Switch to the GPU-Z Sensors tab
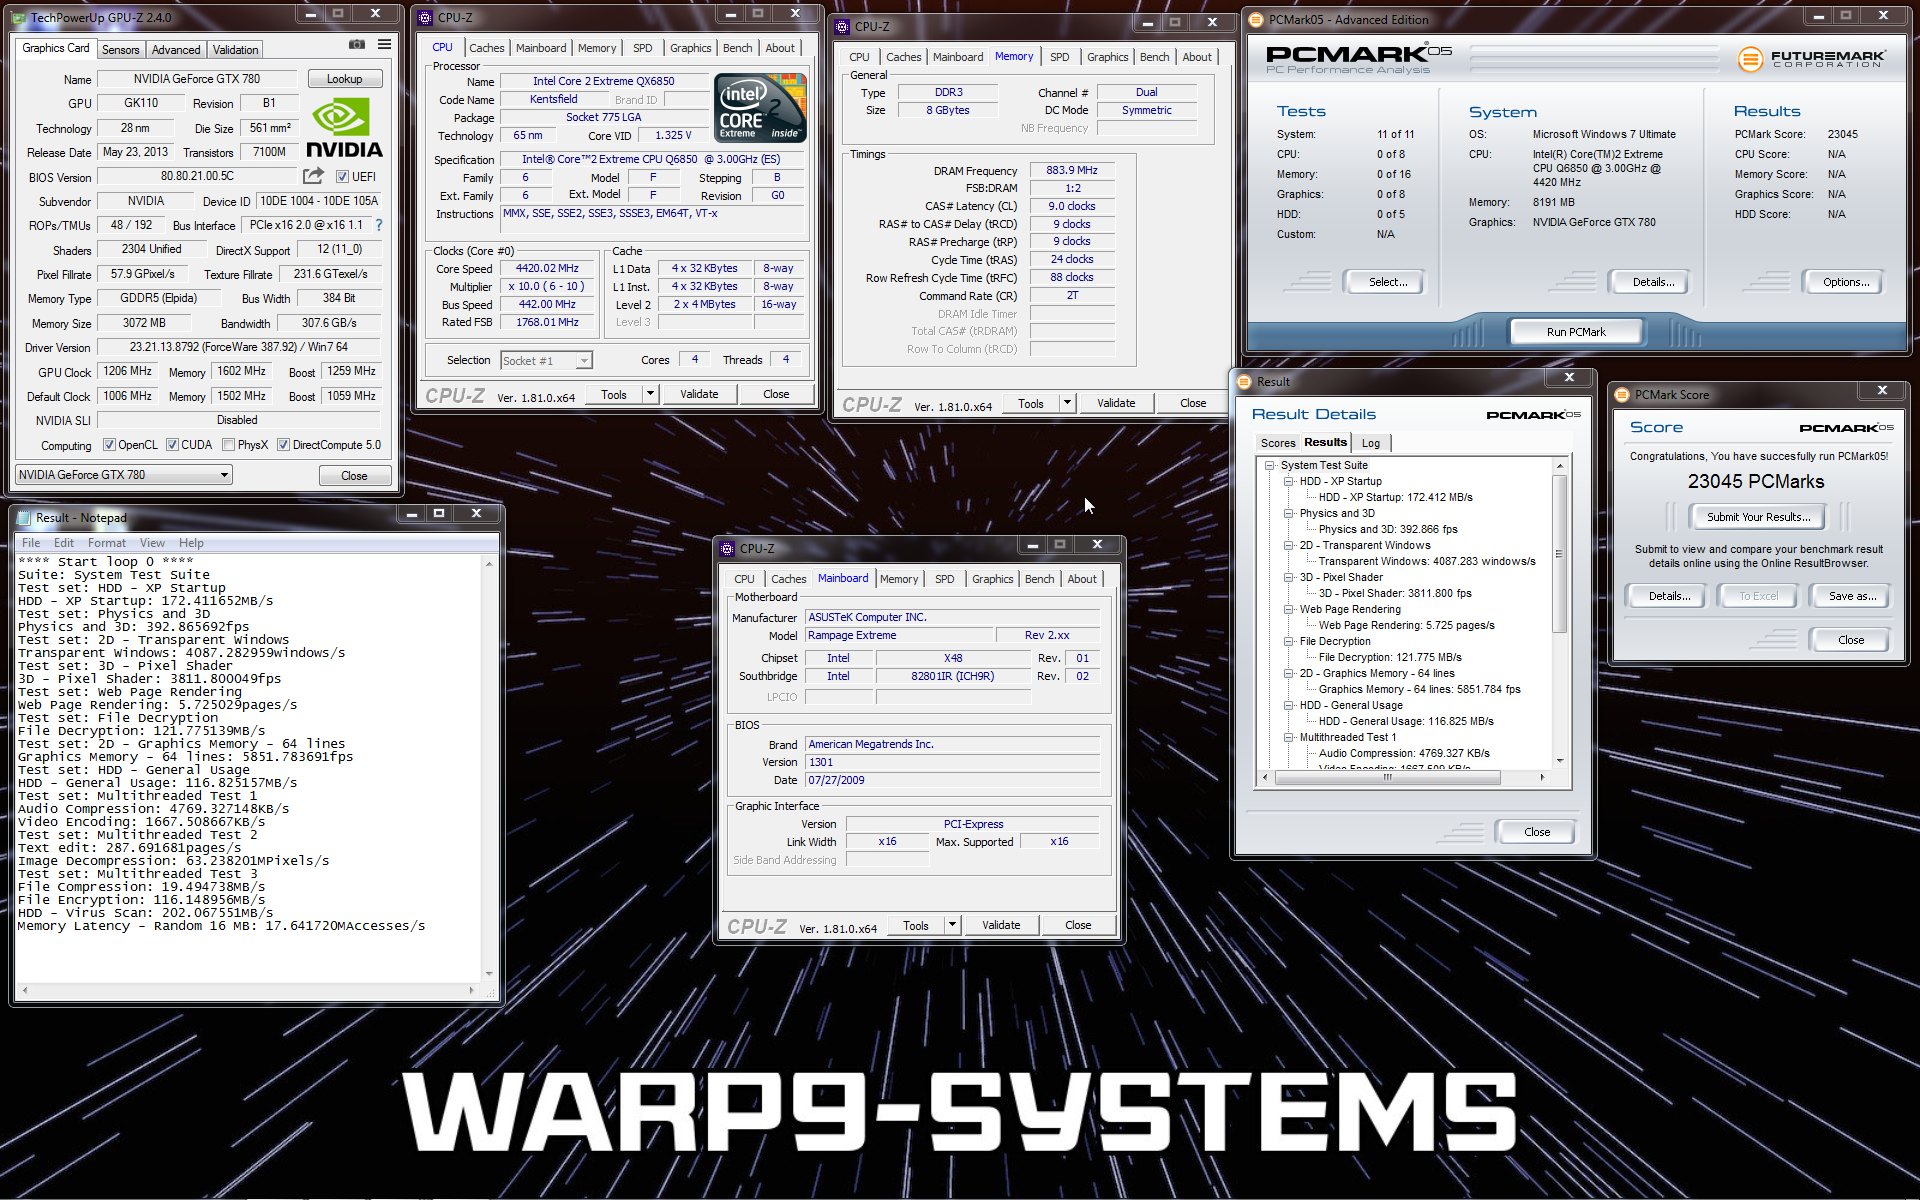 [x=121, y=49]
